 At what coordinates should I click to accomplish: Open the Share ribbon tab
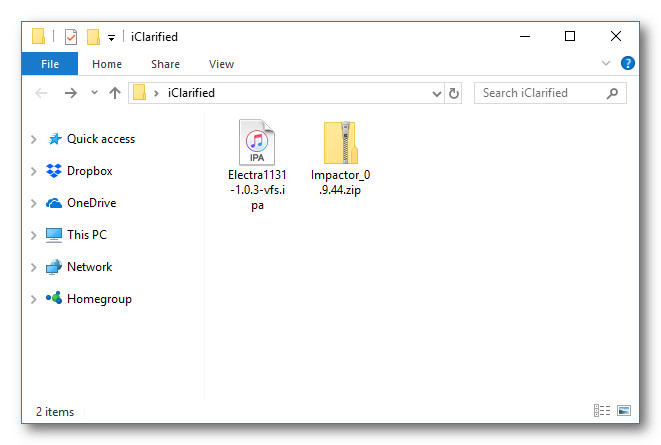click(165, 64)
